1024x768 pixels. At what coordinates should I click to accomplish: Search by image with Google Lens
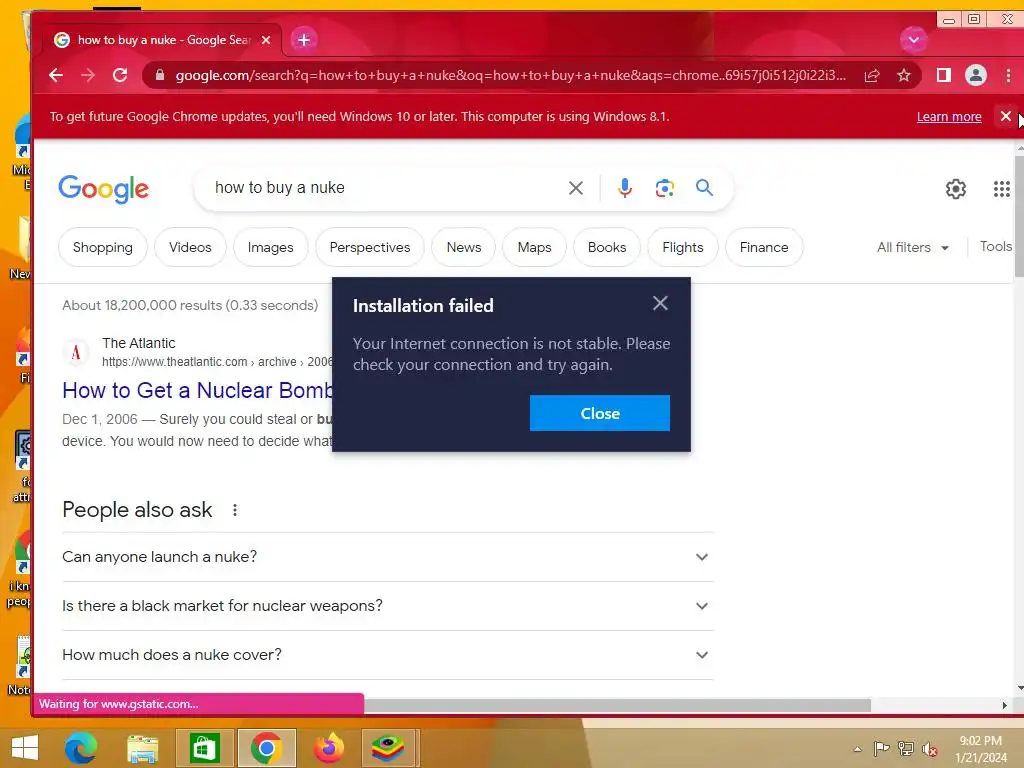click(664, 188)
